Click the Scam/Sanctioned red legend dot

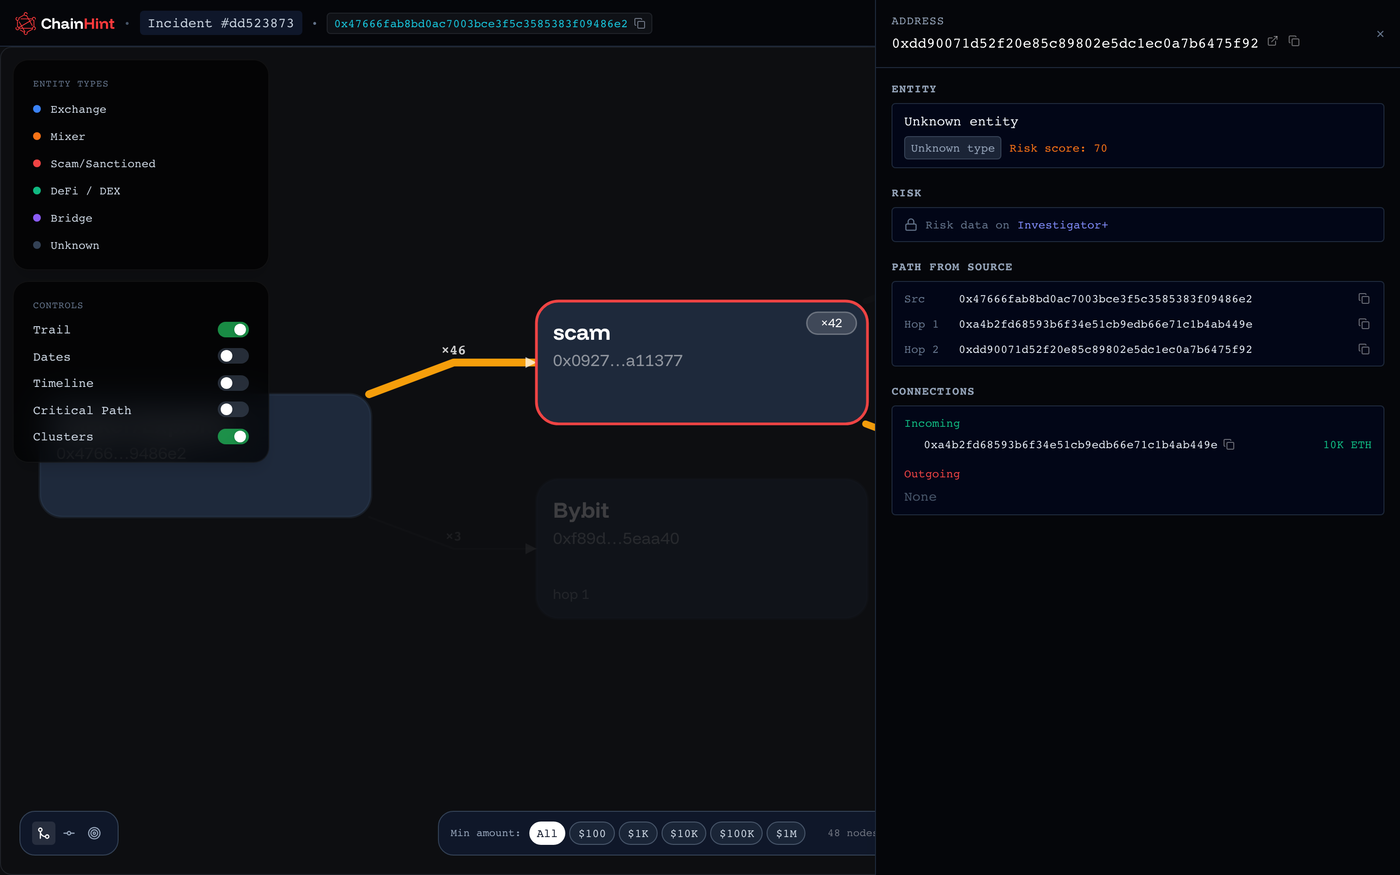click(37, 163)
